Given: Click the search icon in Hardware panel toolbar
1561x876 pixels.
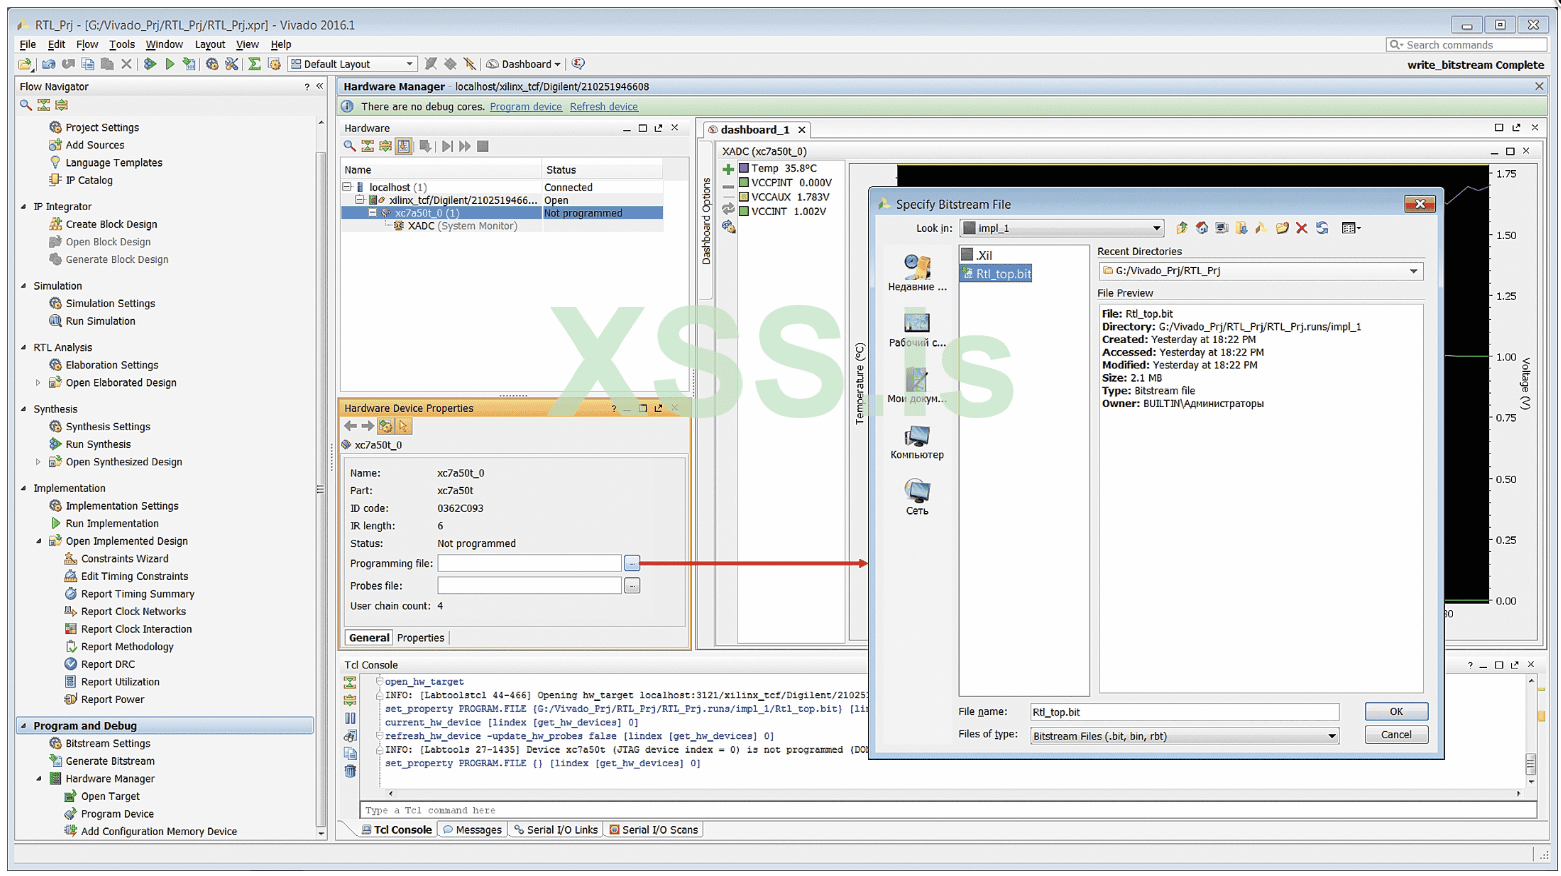Looking at the screenshot, I should point(350,146).
